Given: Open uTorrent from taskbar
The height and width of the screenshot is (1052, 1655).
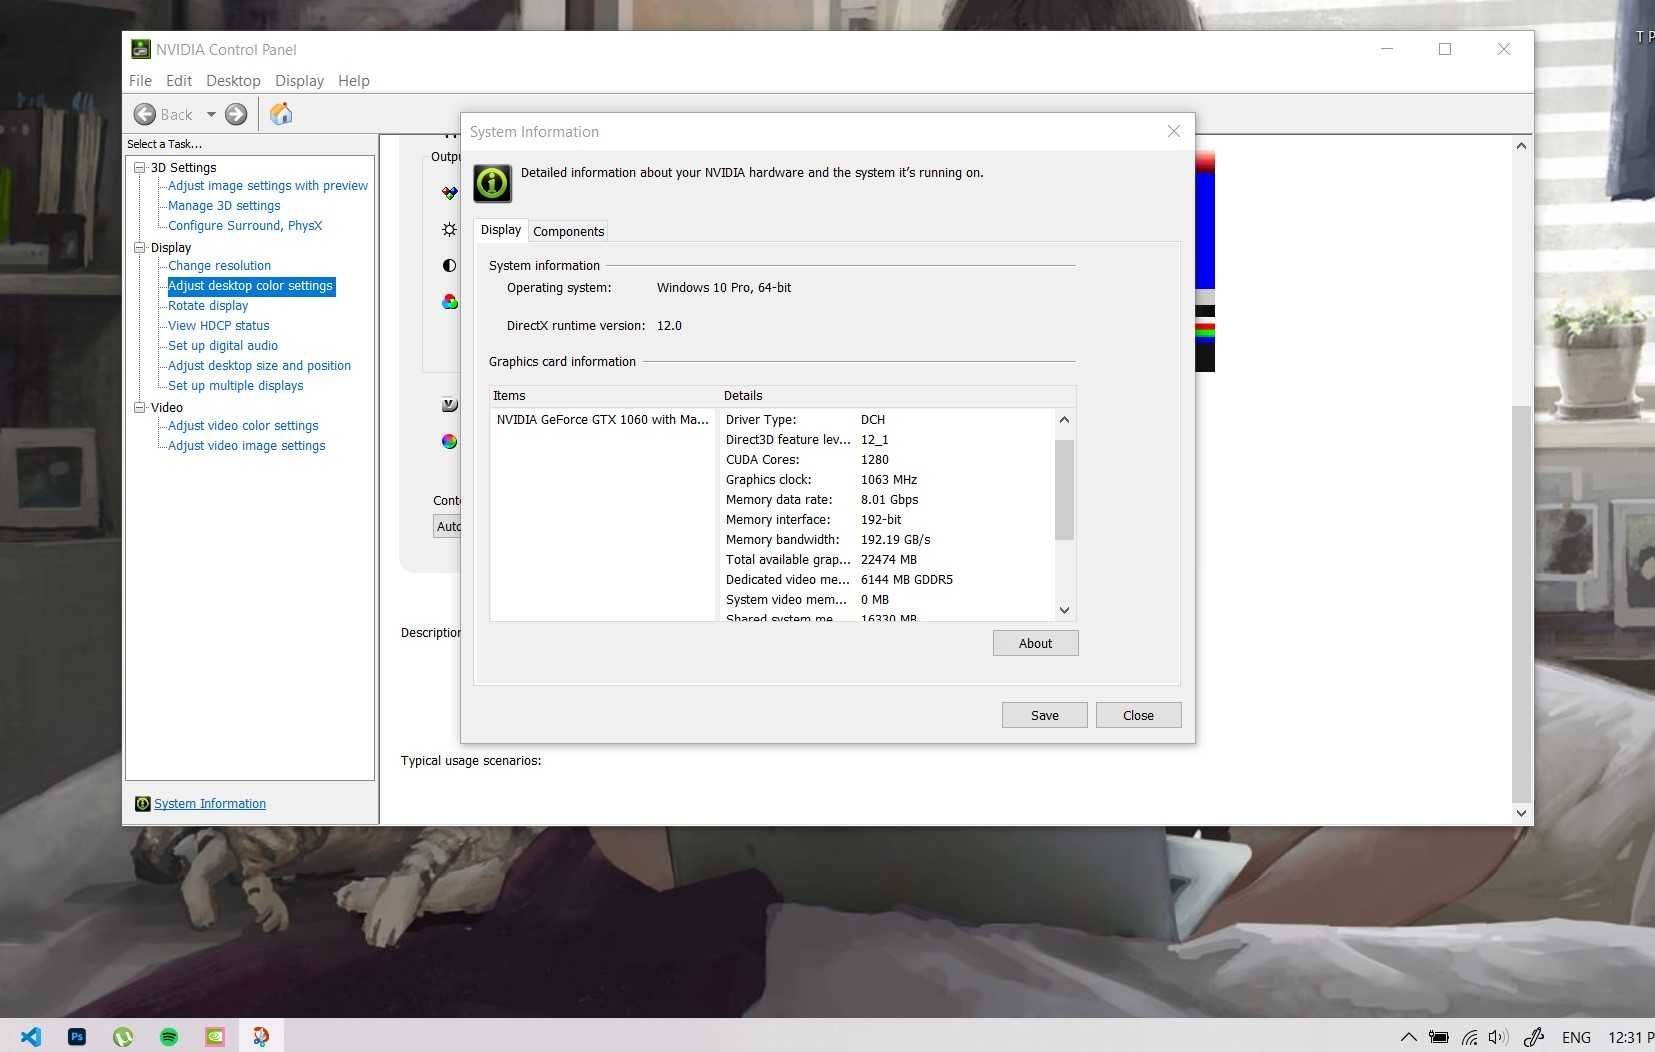Looking at the screenshot, I should 123,1037.
